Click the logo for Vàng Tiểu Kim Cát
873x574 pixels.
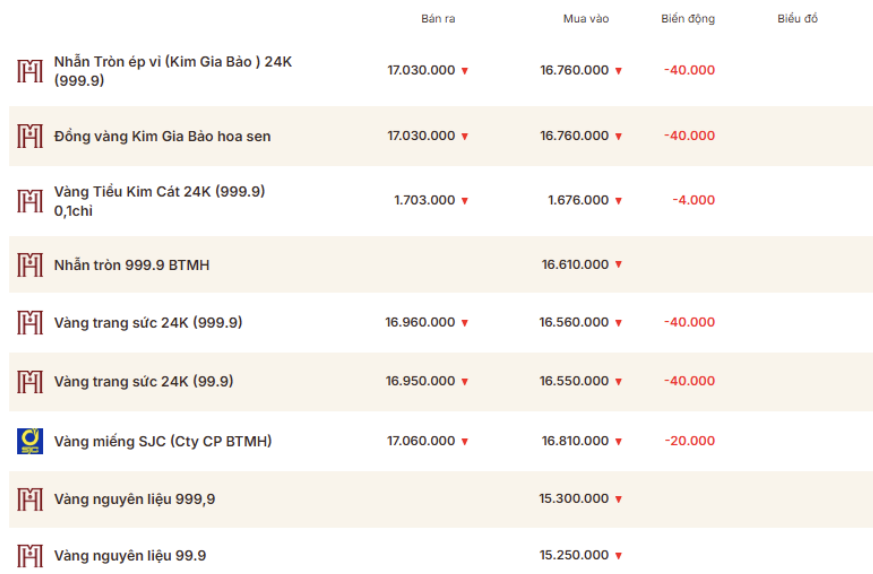pos(30,201)
